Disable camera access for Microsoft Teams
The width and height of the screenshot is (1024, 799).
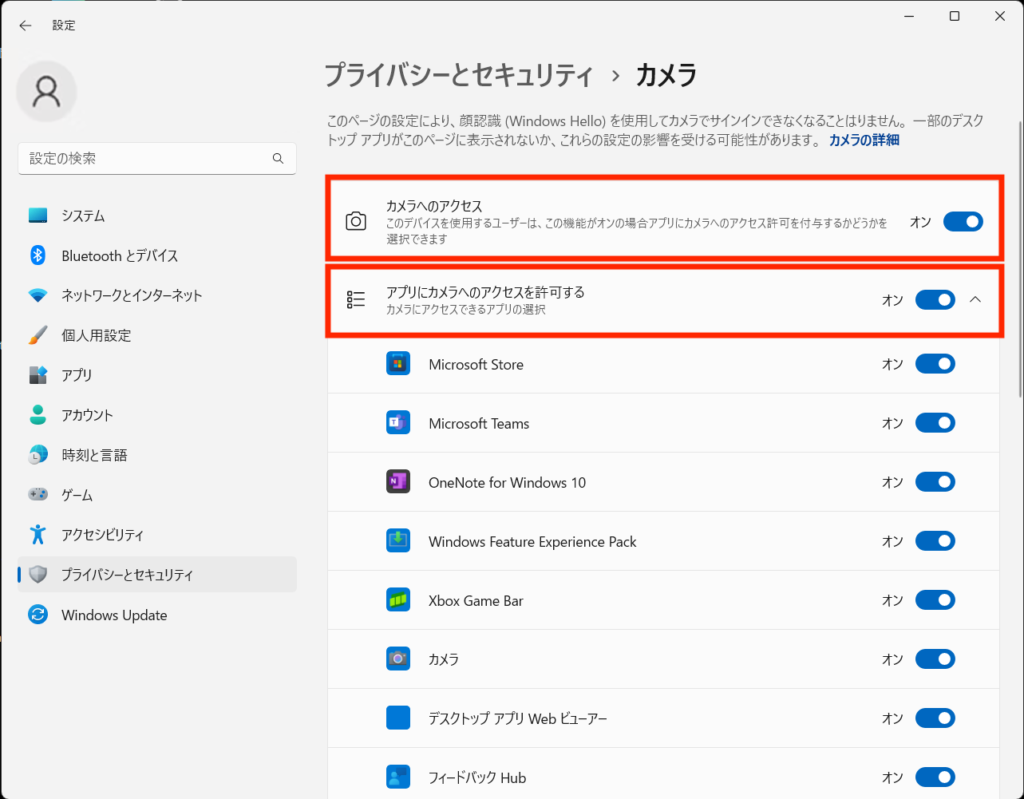tap(935, 423)
